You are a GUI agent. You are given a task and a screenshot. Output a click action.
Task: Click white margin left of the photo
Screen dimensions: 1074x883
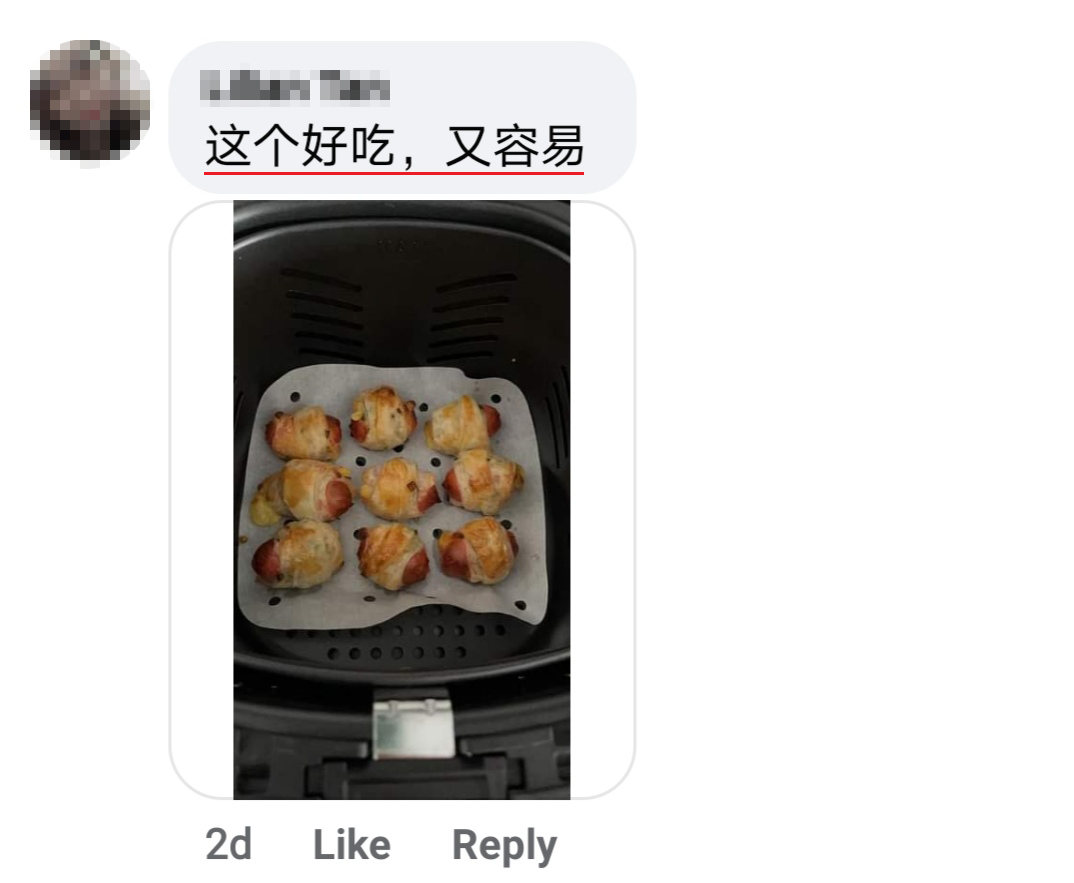coord(202,499)
